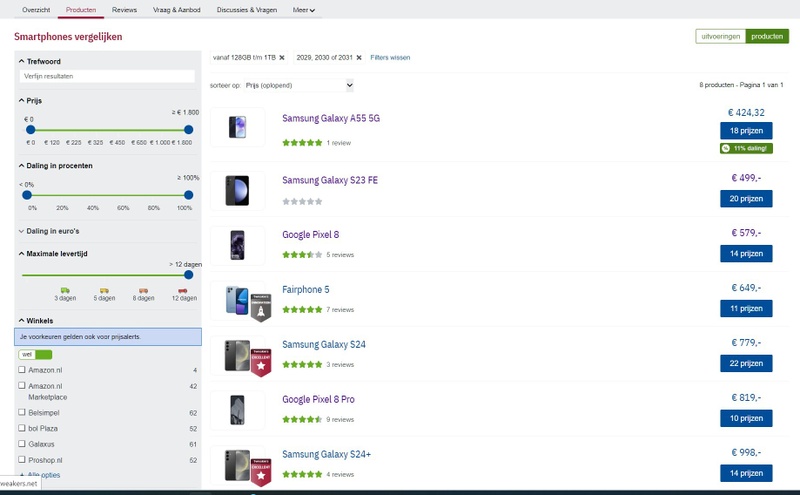Open the Reviews tab

pos(124,10)
